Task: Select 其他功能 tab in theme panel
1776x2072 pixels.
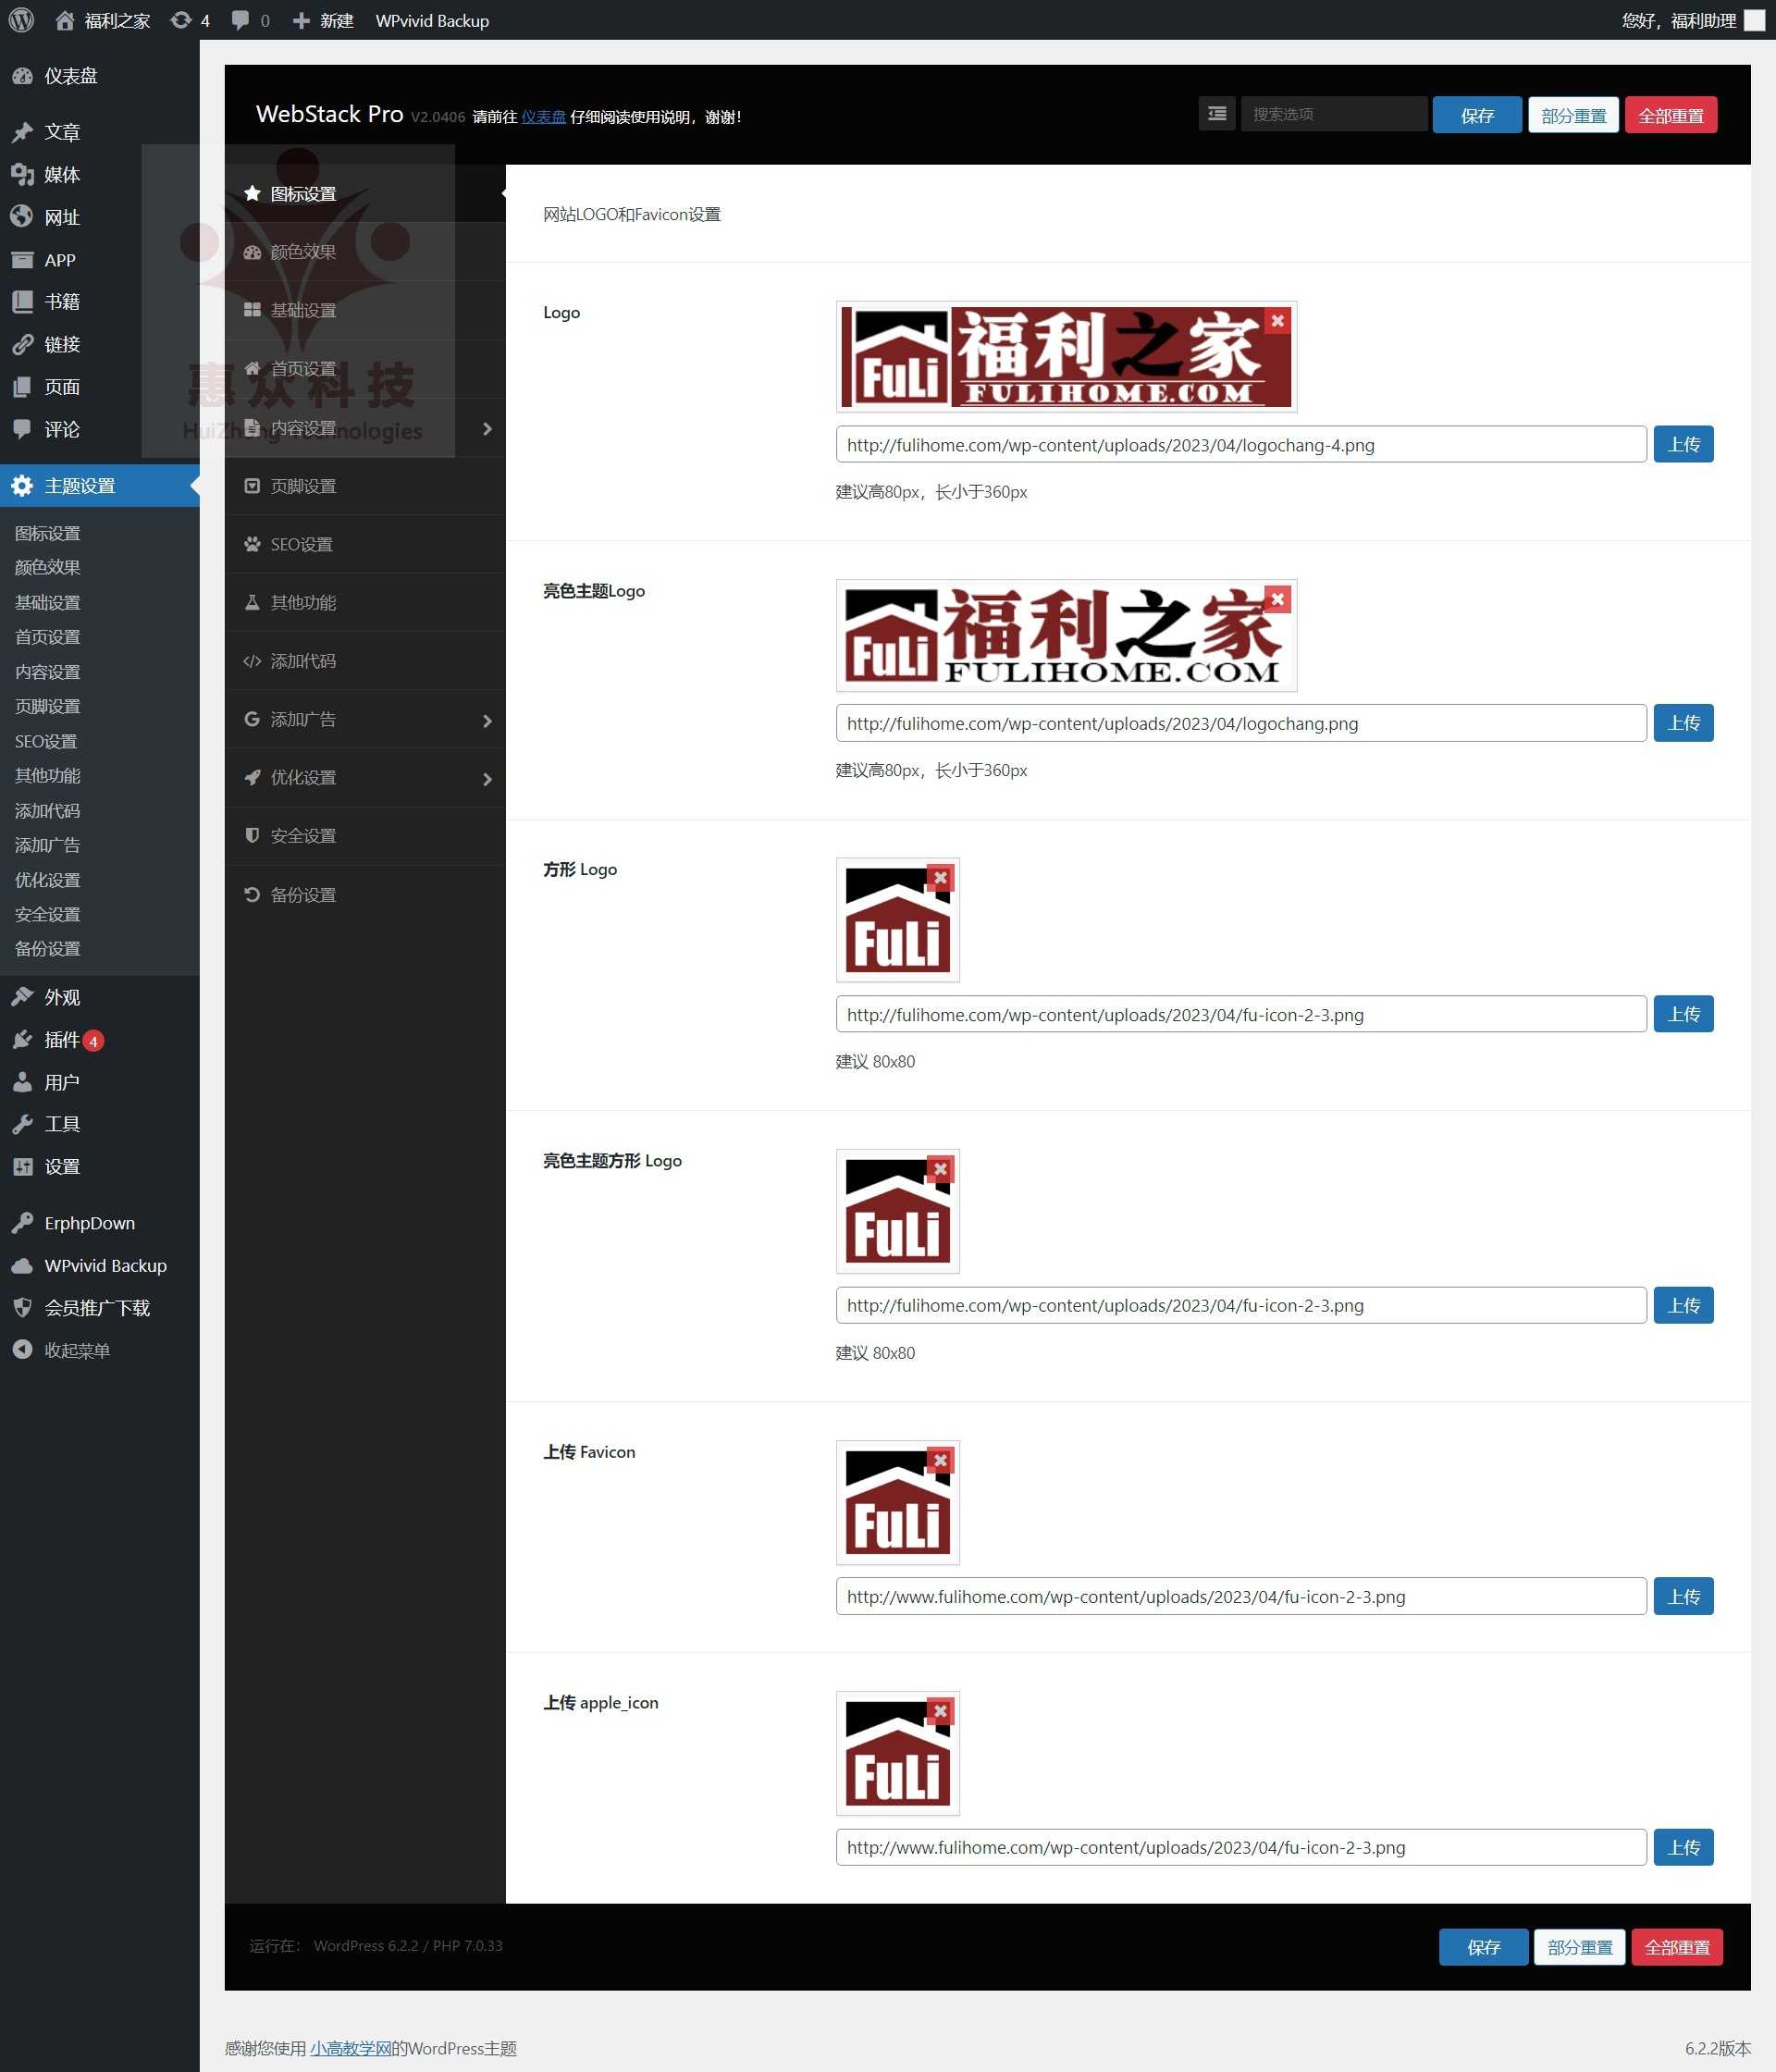Action: pos(365,602)
